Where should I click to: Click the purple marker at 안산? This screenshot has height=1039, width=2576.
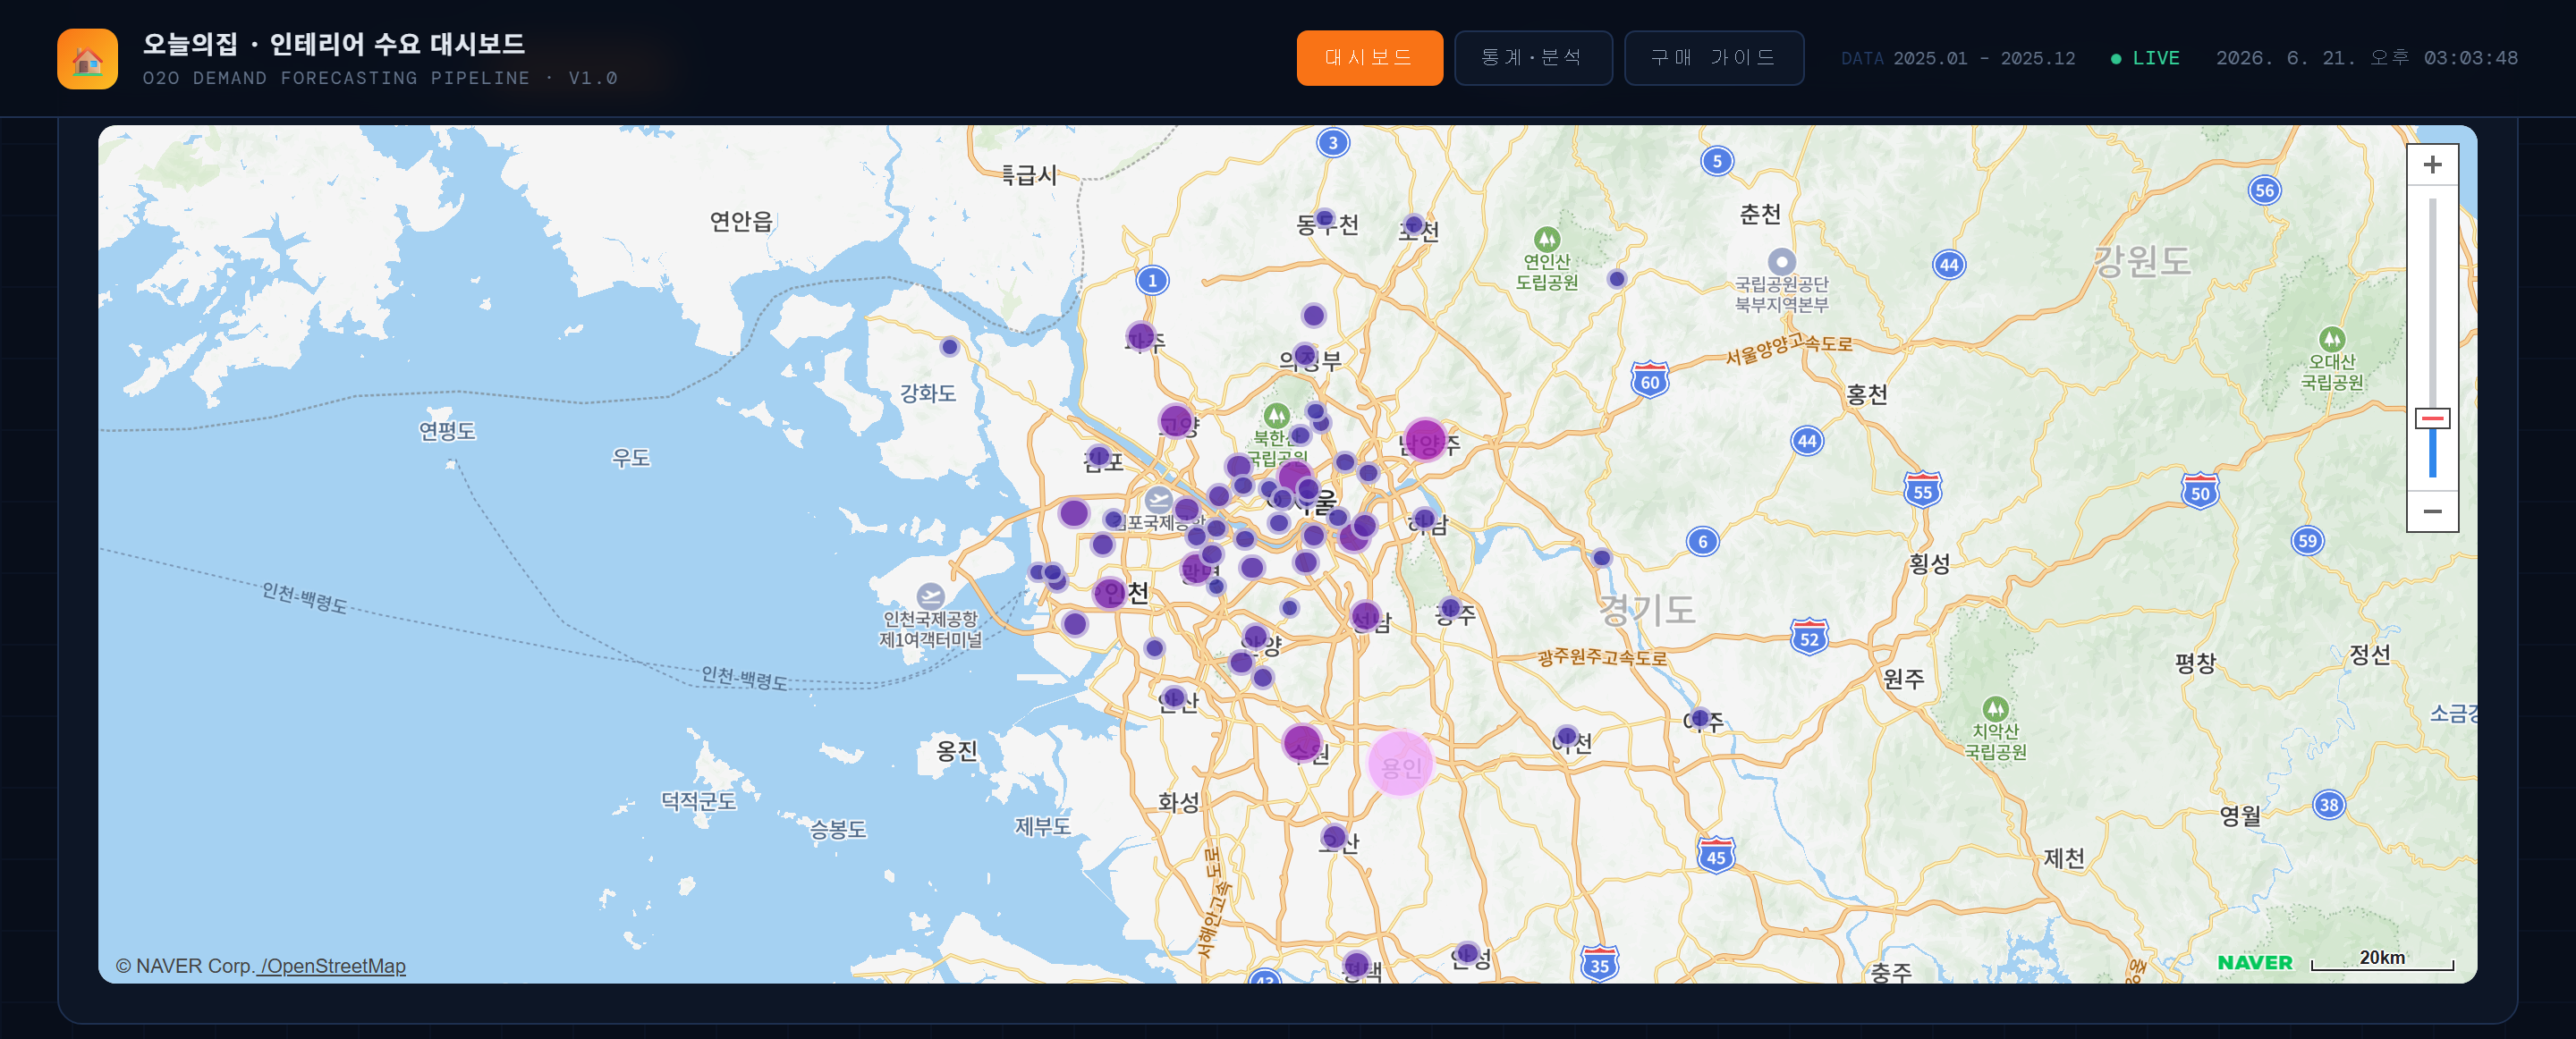tap(1174, 697)
